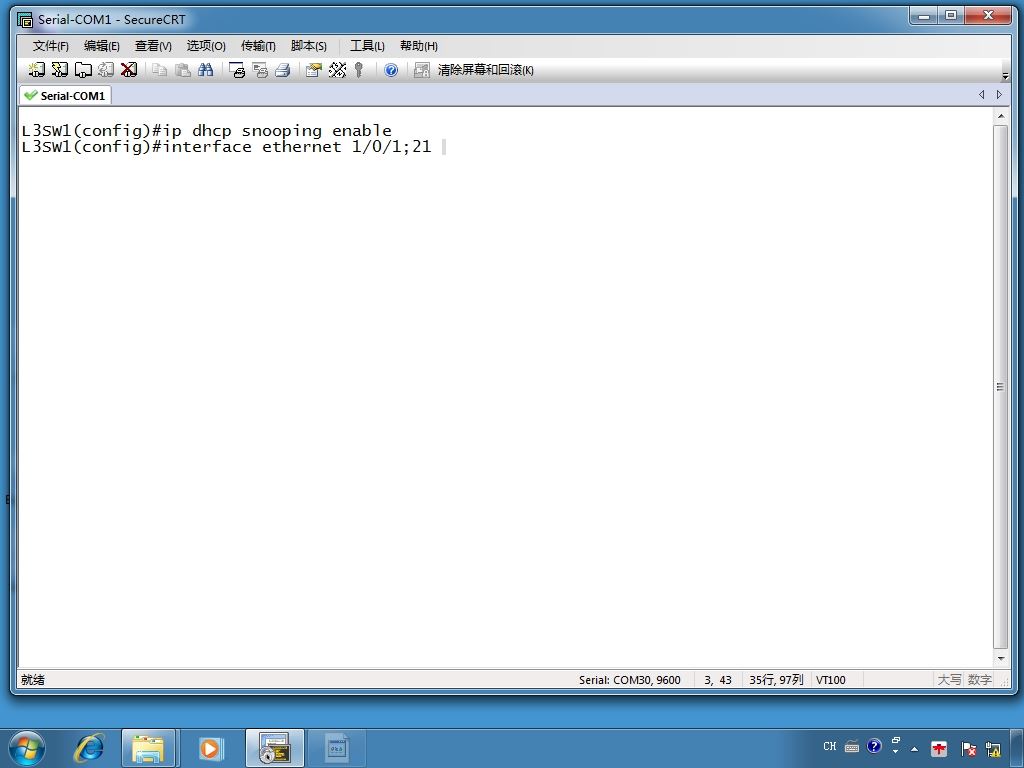The height and width of the screenshot is (768, 1024).
Task: Click the printer Print icon
Action: pos(283,70)
